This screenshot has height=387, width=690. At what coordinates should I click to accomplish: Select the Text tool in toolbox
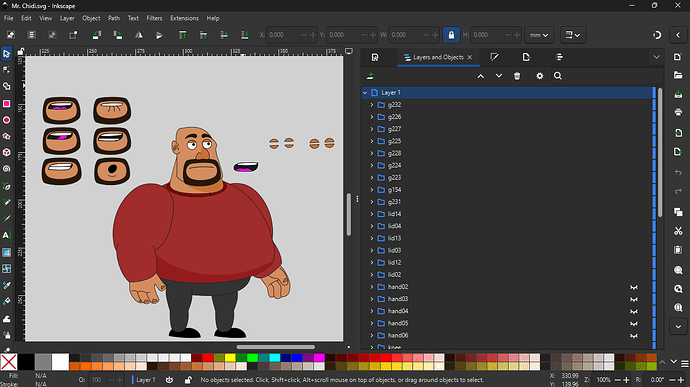[6, 235]
